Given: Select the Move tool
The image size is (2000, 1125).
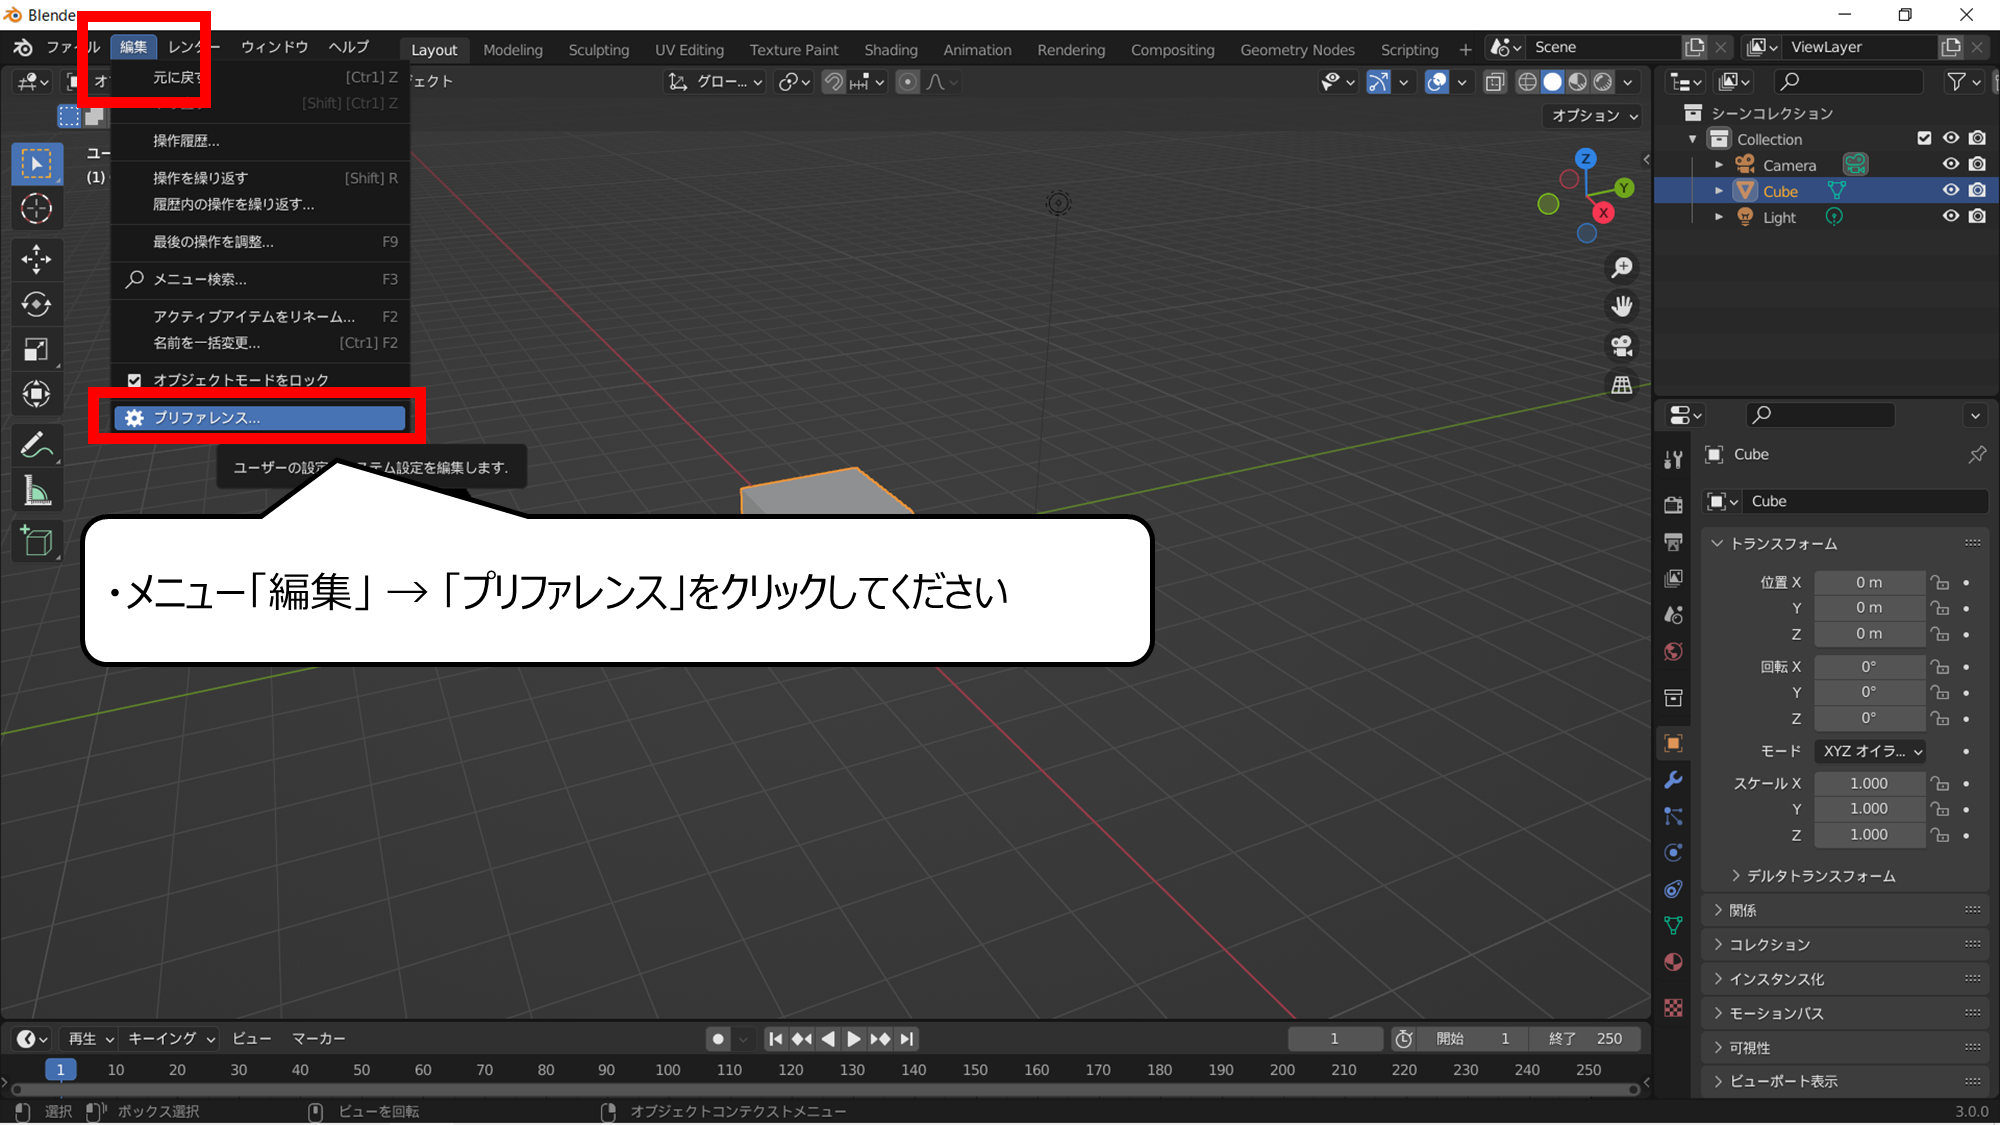Looking at the screenshot, I should (37, 260).
